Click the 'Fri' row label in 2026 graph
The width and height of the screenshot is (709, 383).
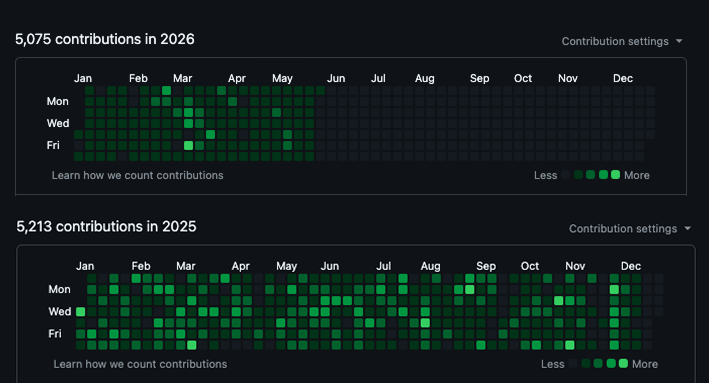[53, 145]
